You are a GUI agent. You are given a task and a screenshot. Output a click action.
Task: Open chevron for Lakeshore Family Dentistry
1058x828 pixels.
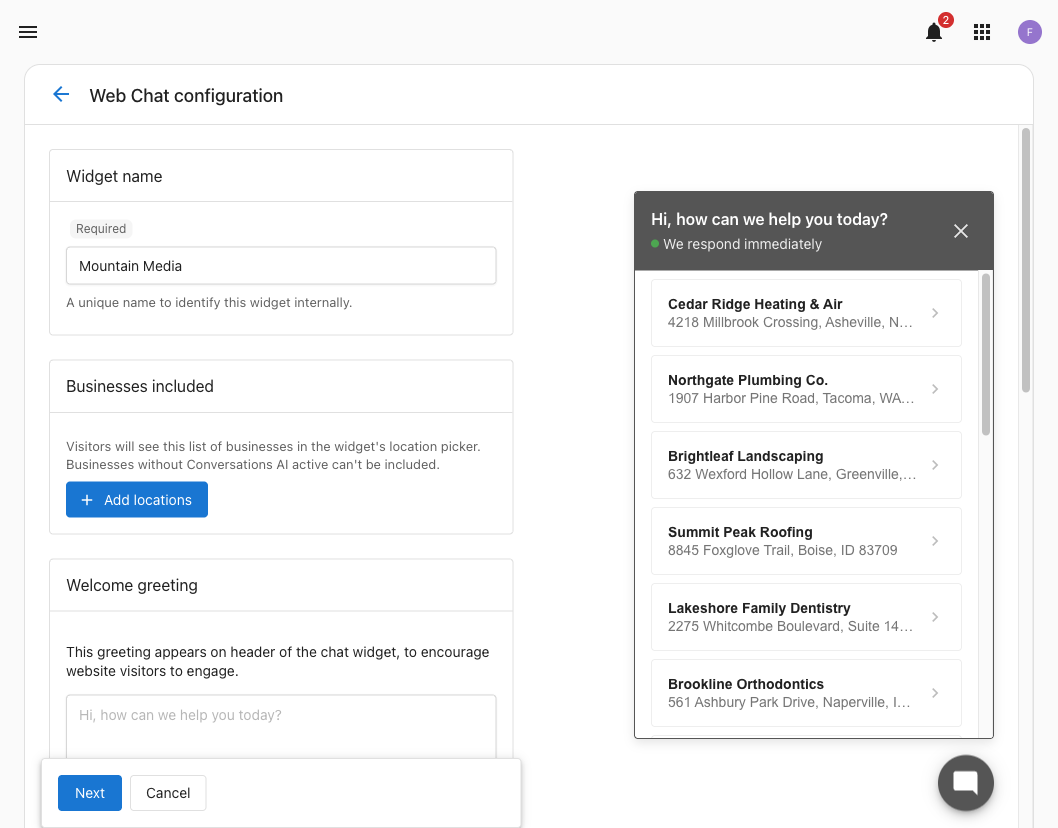coord(935,617)
